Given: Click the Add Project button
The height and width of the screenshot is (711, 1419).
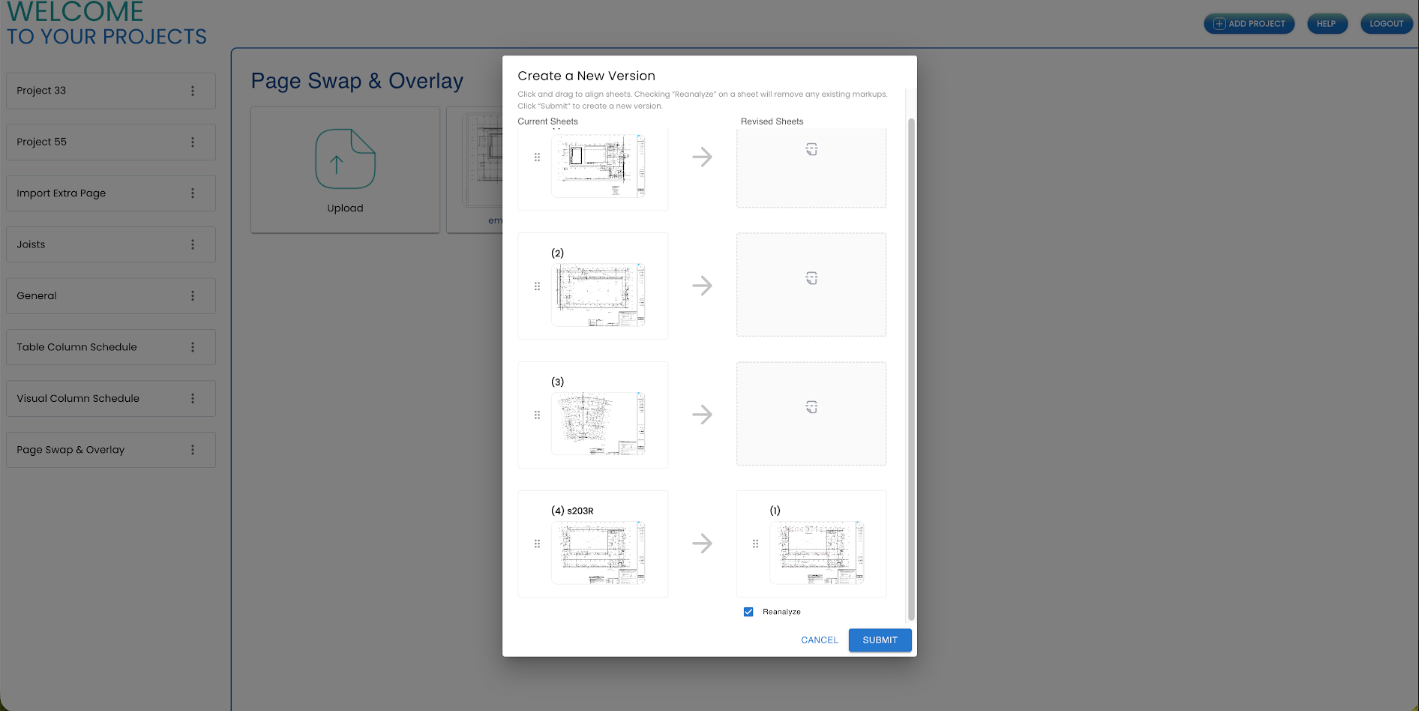Looking at the screenshot, I should pos(1249,24).
